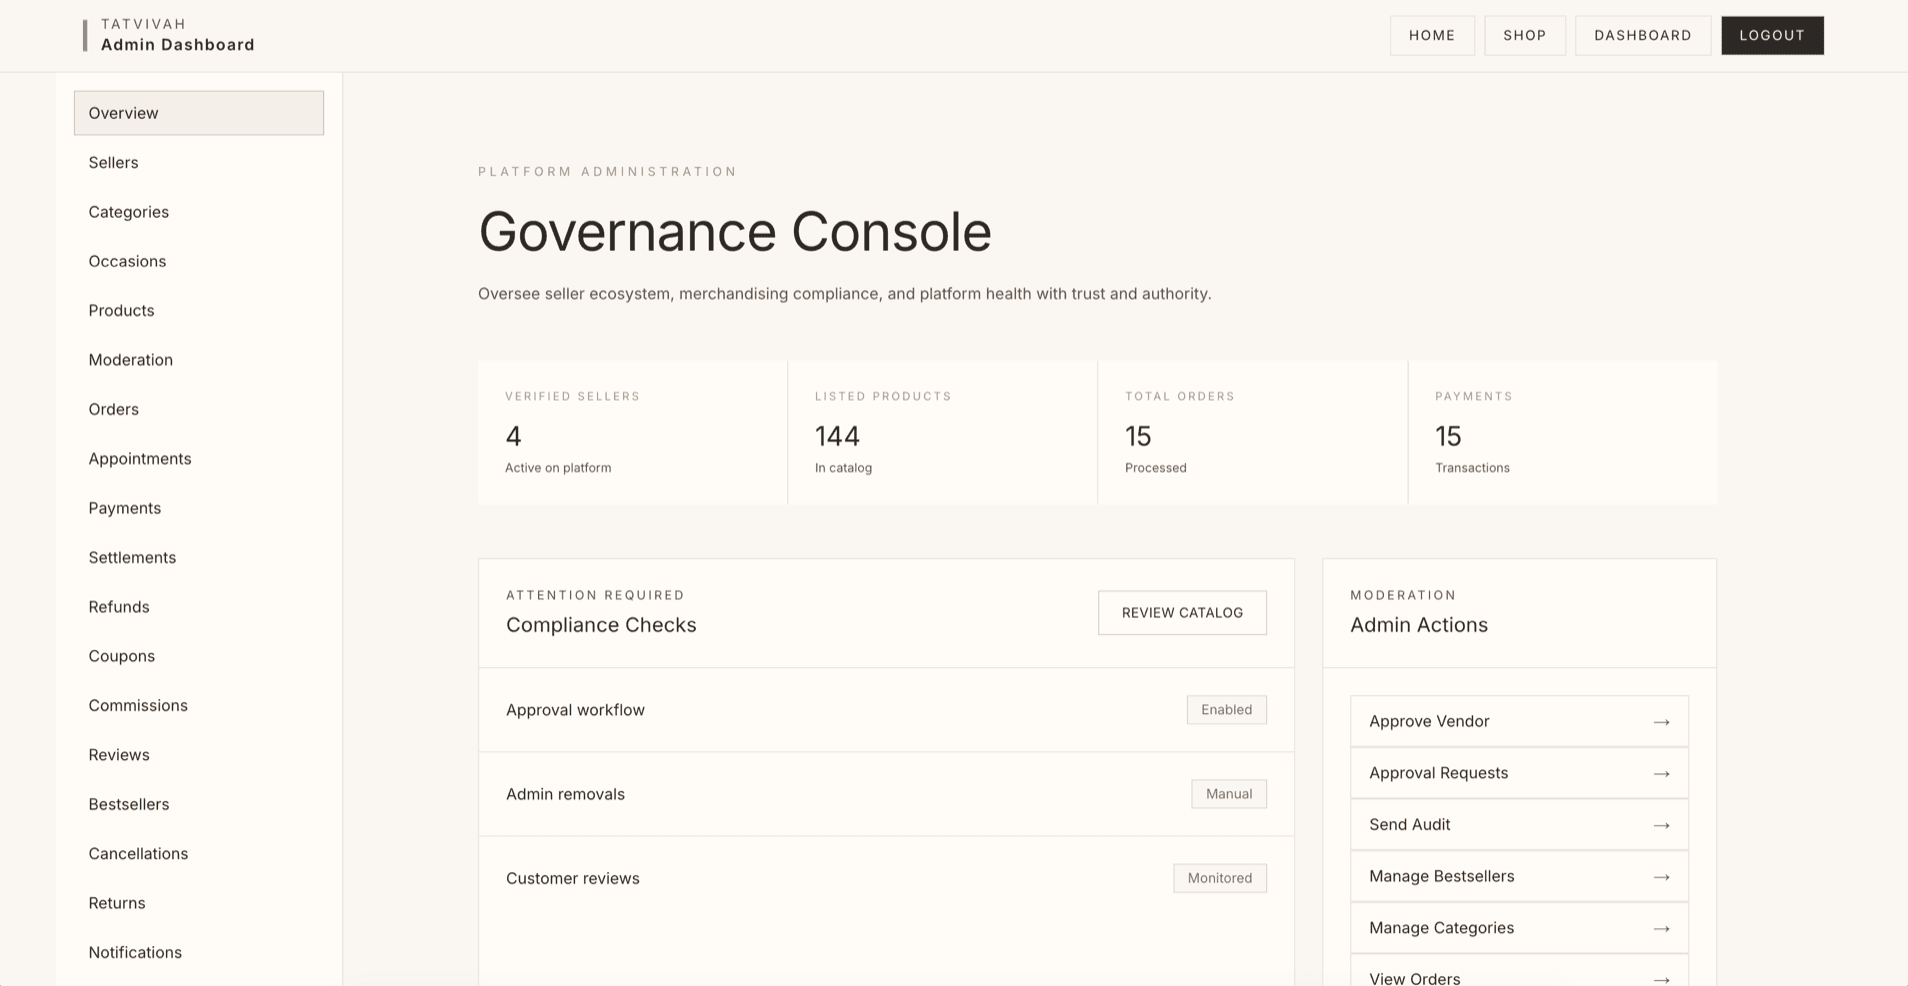
Task: Open Commissions sidebar item
Action: [199, 705]
